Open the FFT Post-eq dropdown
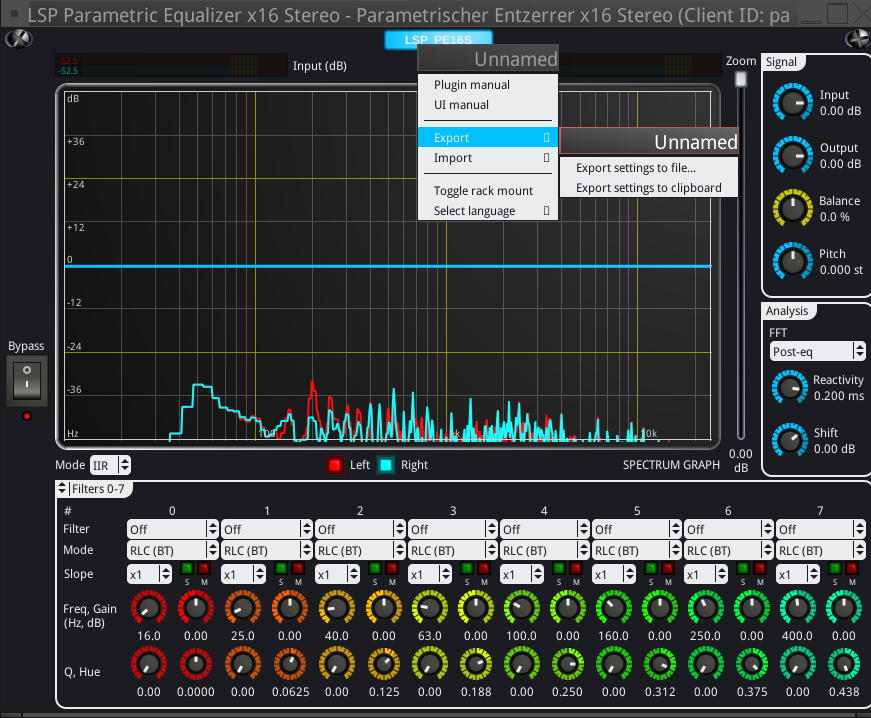The width and height of the screenshot is (871, 718). tap(817, 351)
